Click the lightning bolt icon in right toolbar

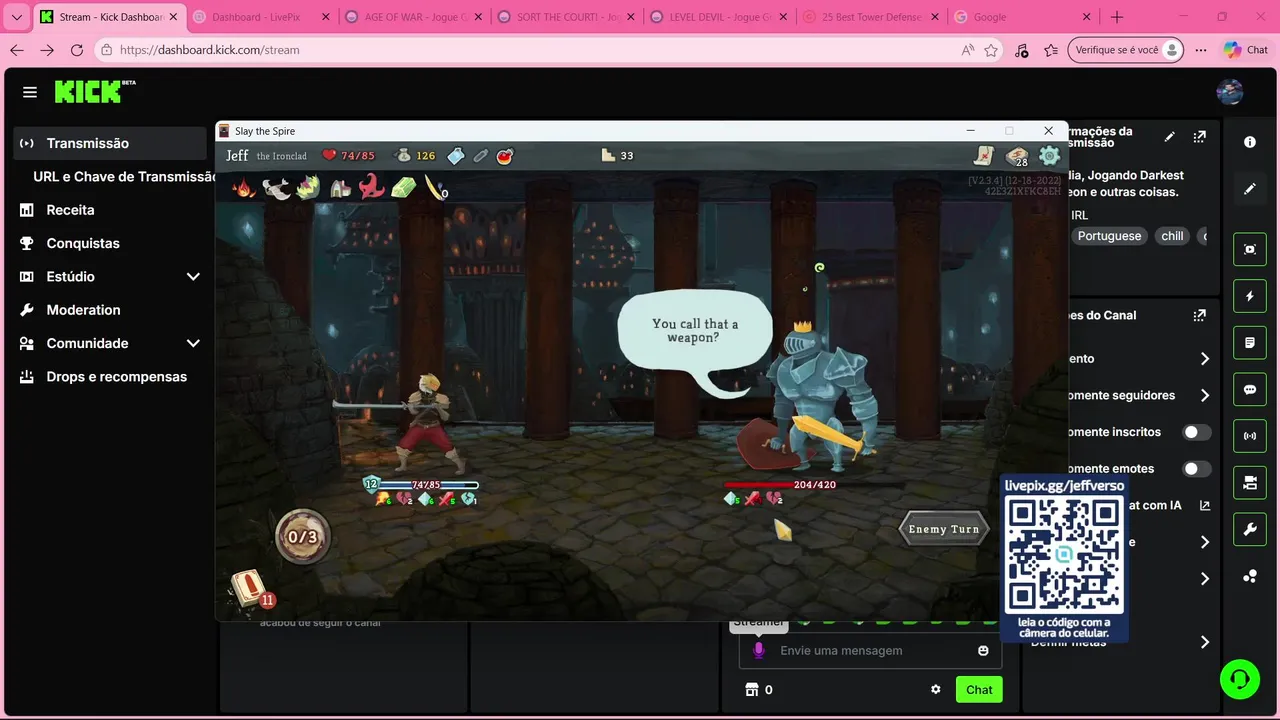(x=1250, y=296)
